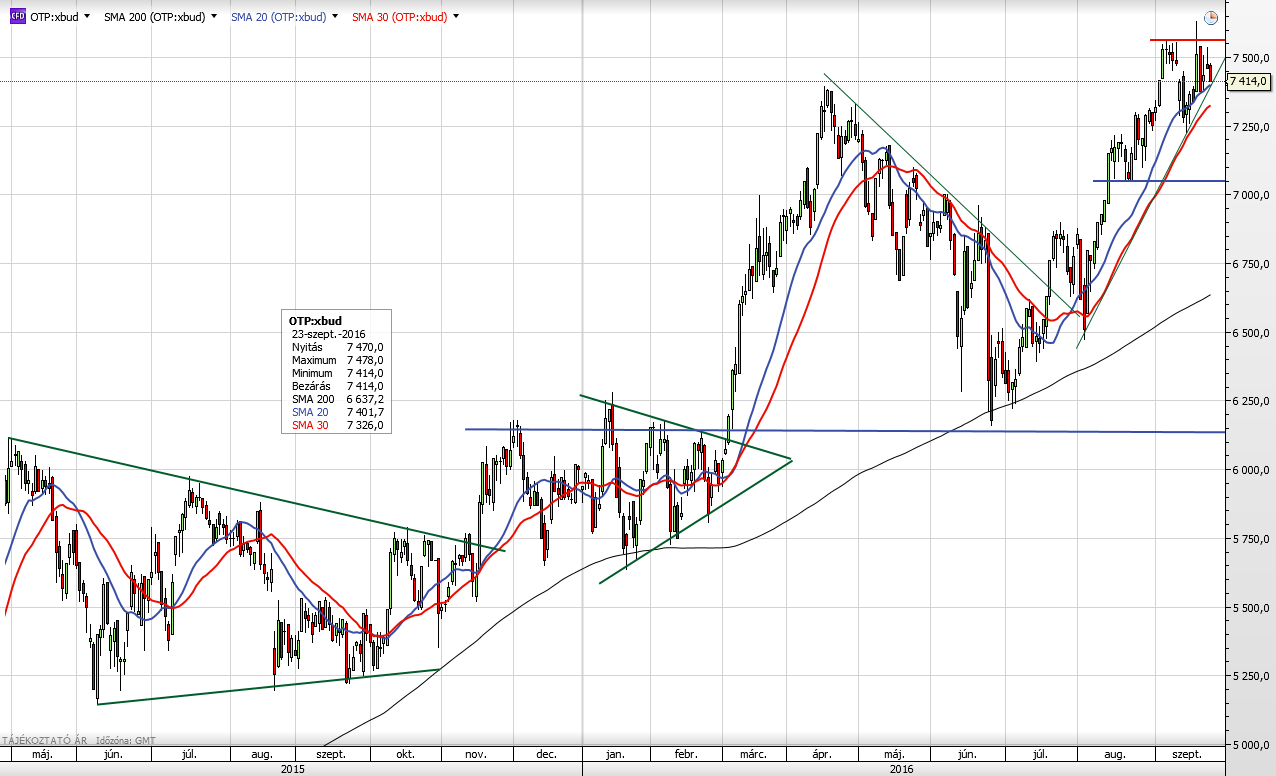Image resolution: width=1276 pixels, height=776 pixels.
Task: Click the 7 250,0 price axis label
Action: (x=1251, y=127)
